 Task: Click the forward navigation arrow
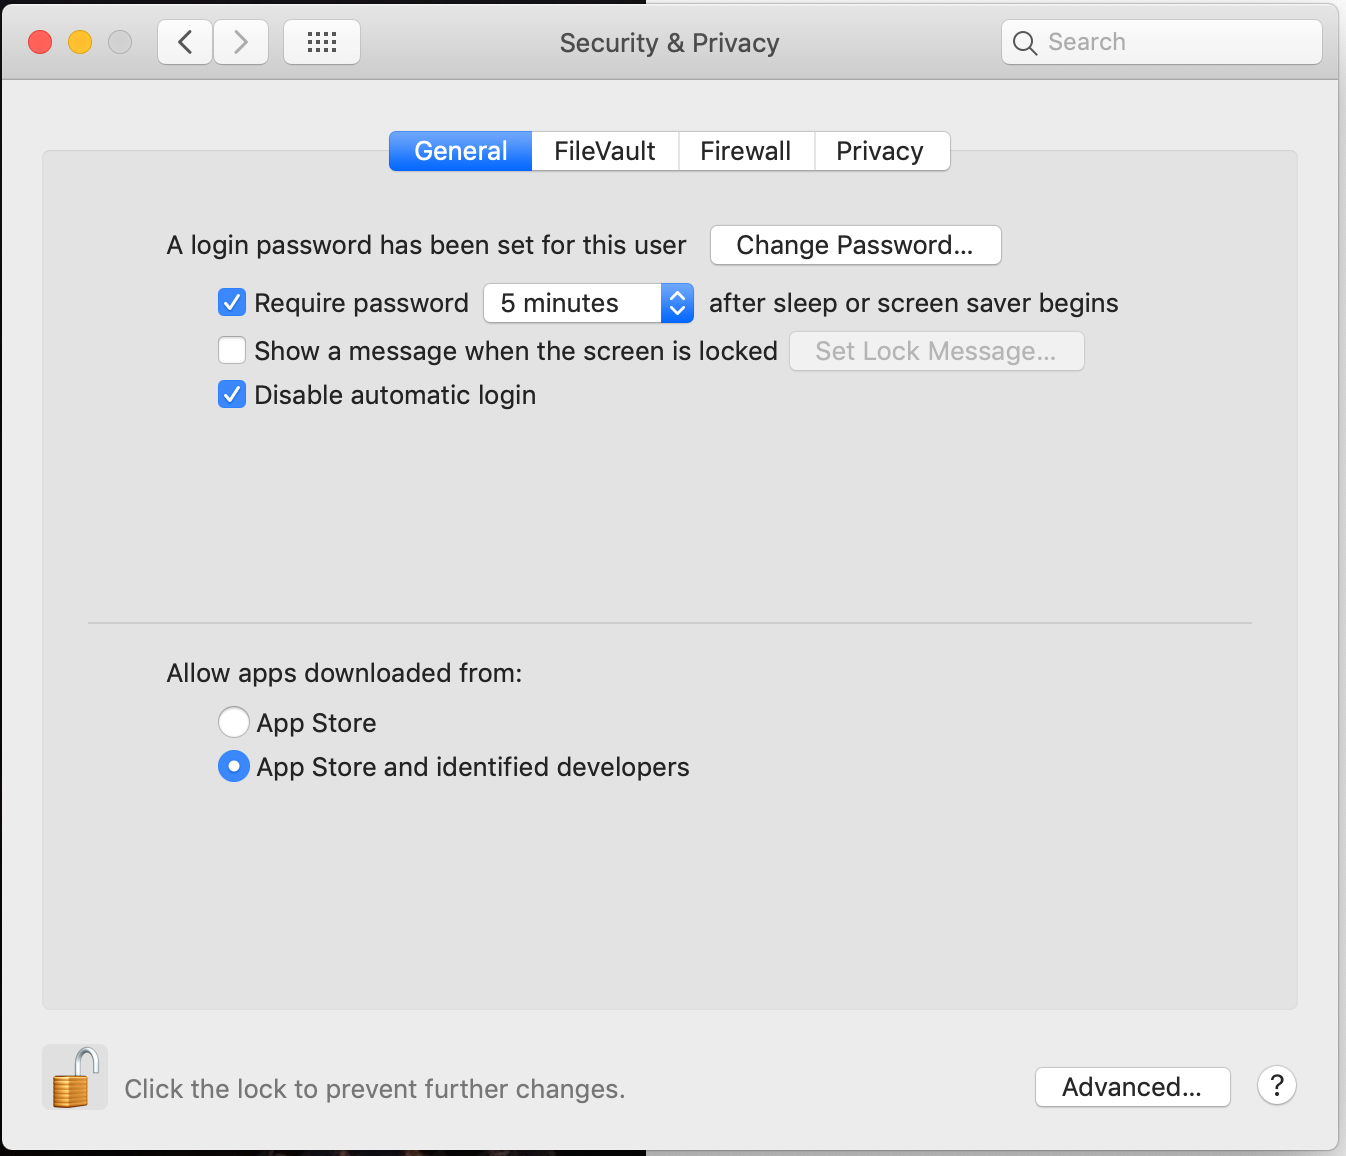point(241,42)
